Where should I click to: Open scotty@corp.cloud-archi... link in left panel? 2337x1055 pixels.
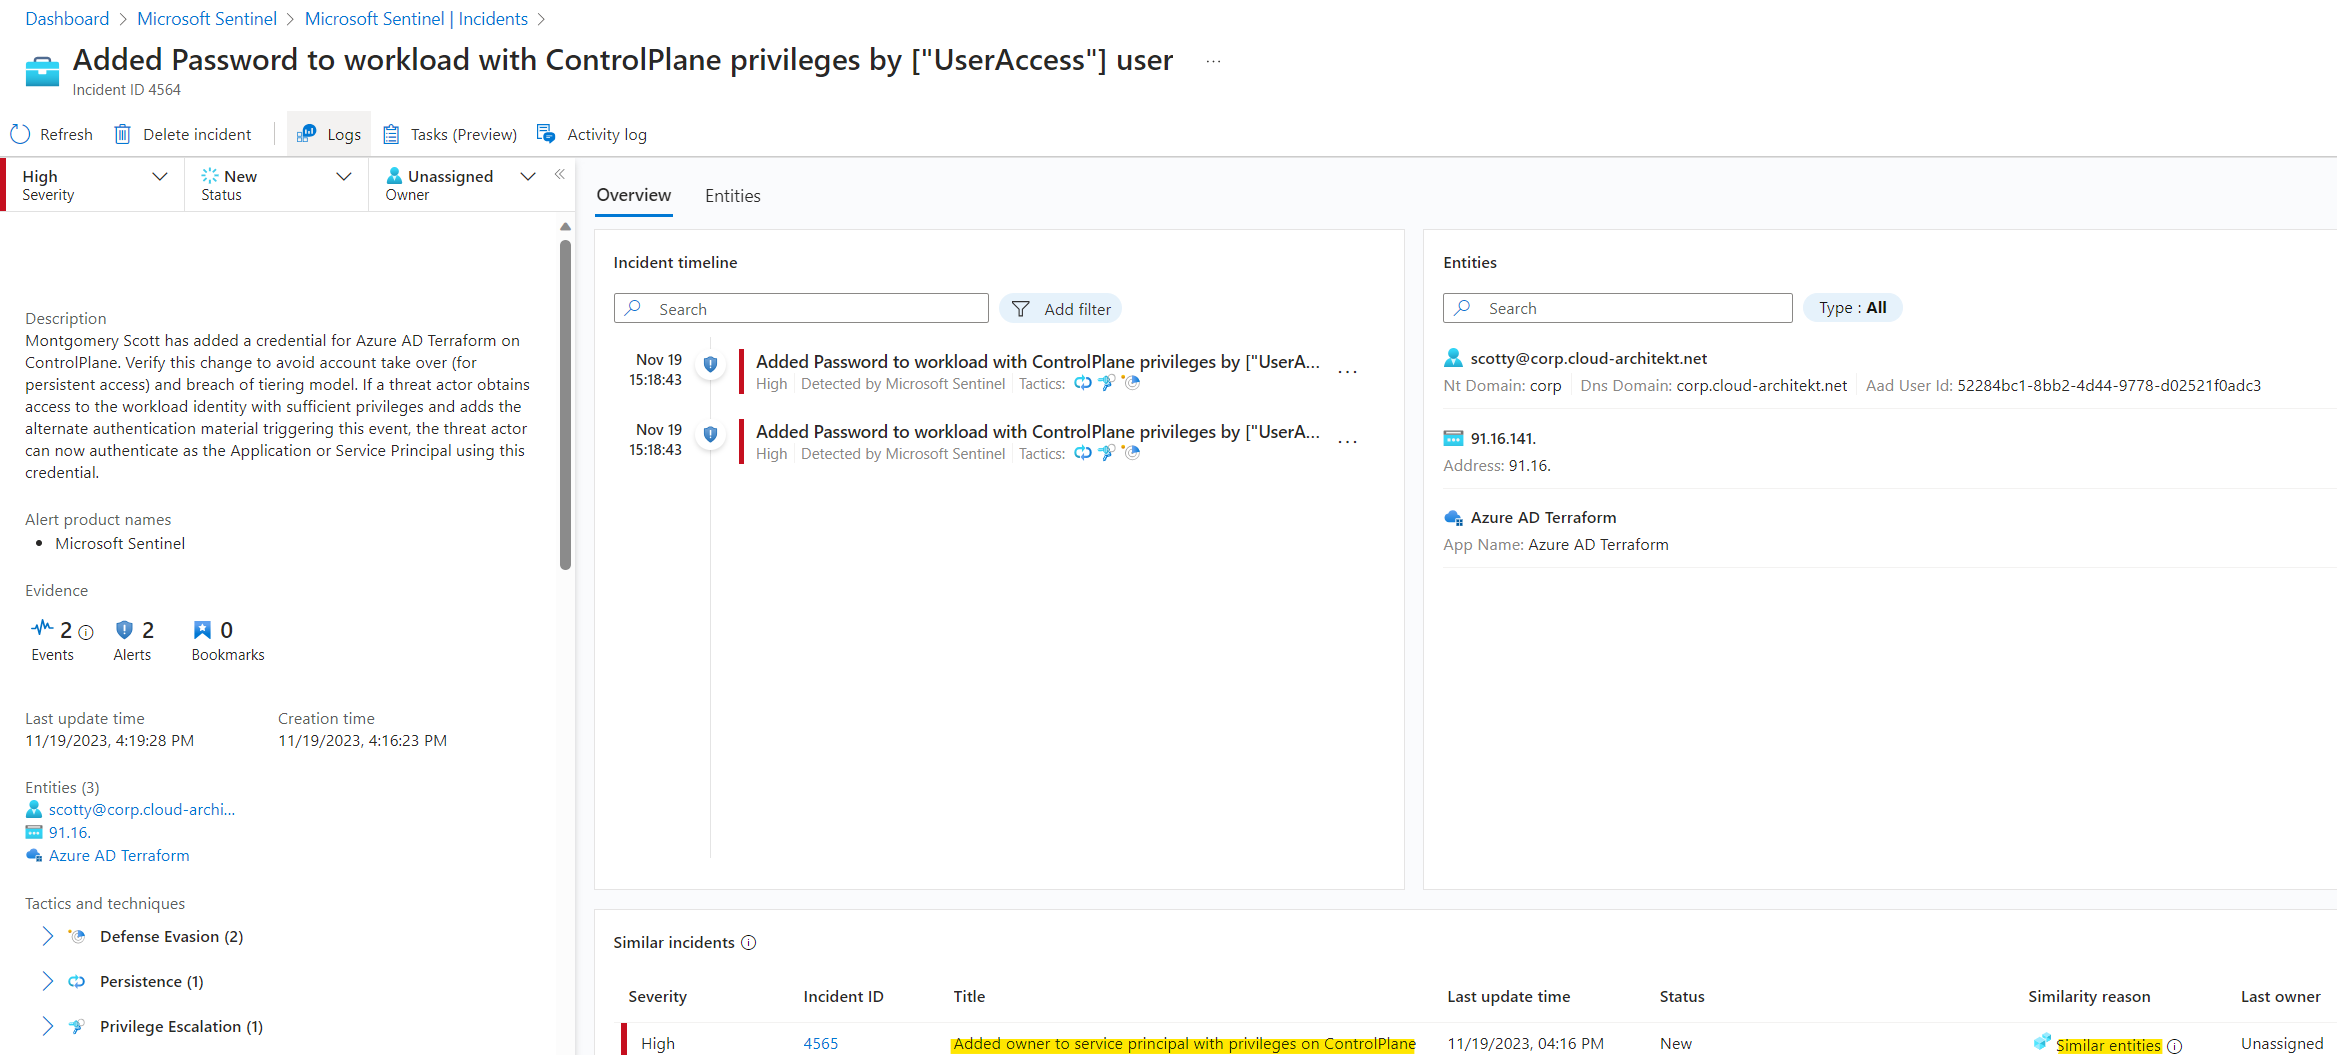coord(142,809)
